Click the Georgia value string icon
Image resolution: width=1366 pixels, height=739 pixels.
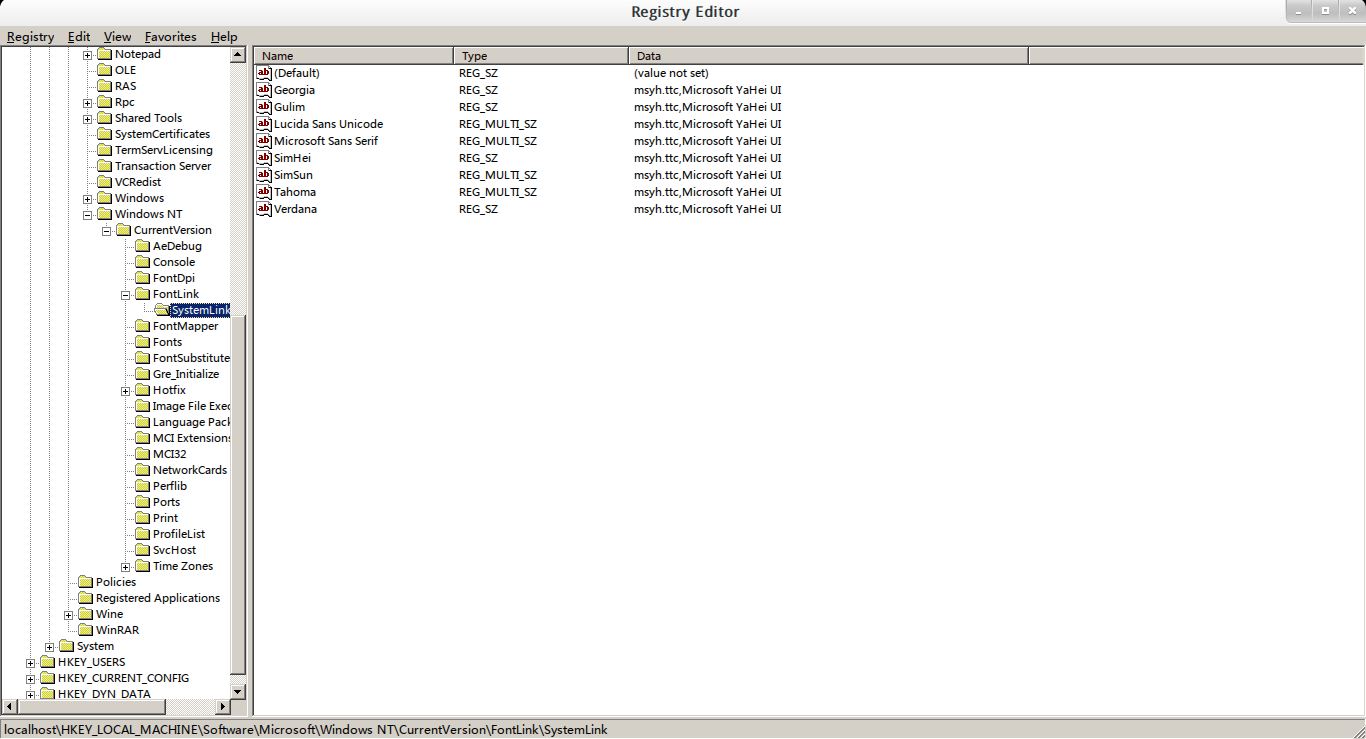point(264,90)
